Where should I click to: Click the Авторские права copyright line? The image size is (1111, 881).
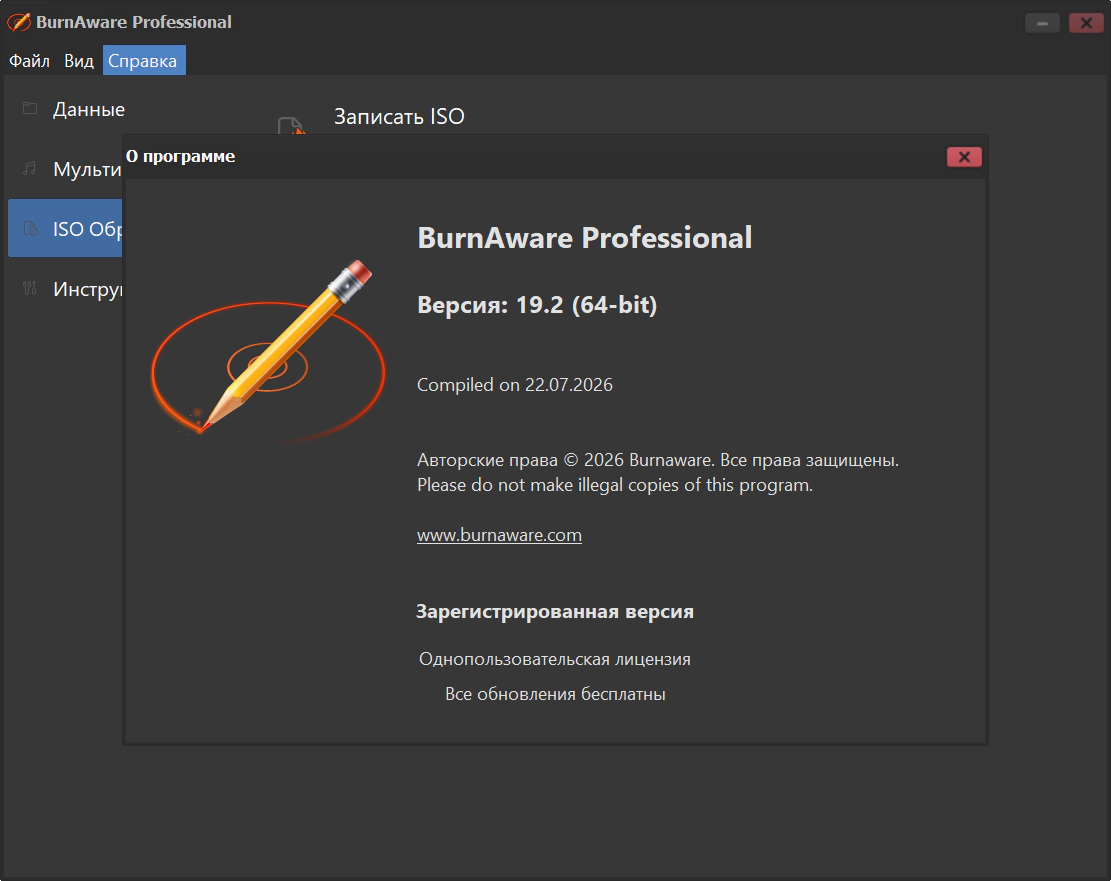[658, 460]
